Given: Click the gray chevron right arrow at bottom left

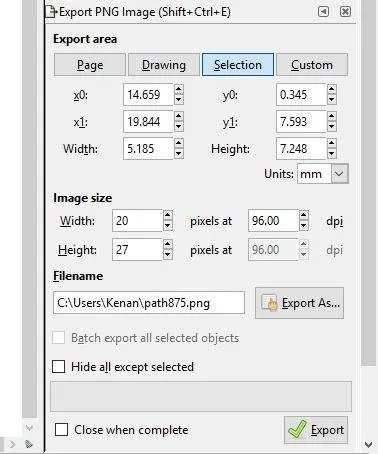Looking at the screenshot, I should pos(13,444).
